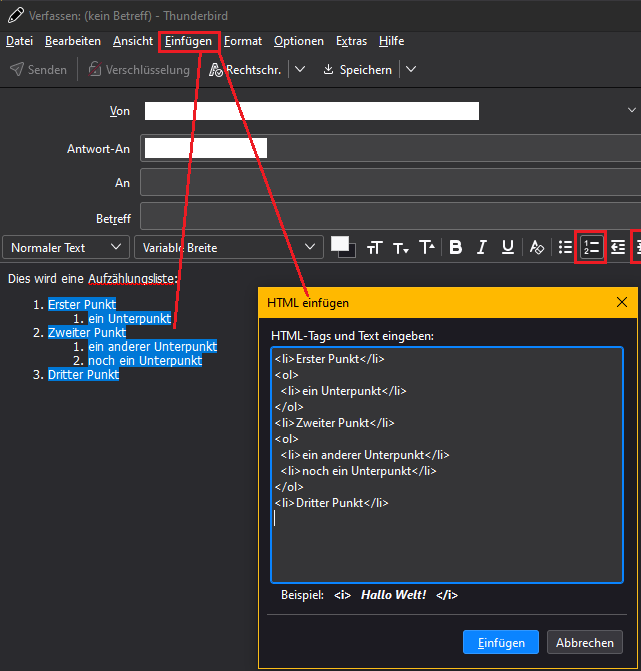This screenshot has width=641, height=671.
Task: Toggle italic text formatting
Action: tap(481, 247)
